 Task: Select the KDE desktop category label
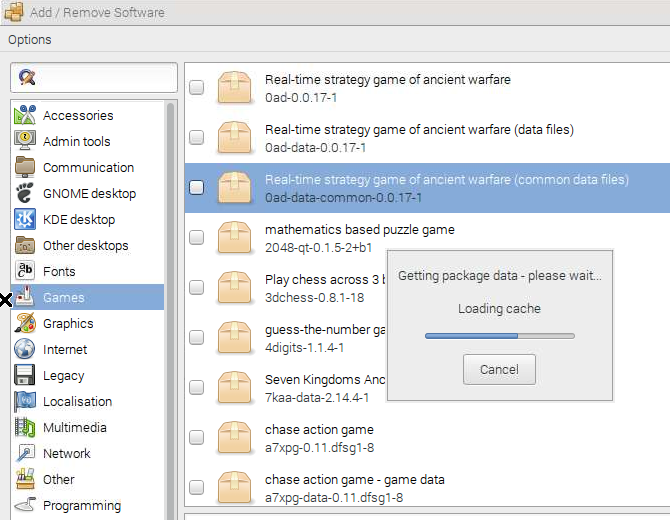click(79, 220)
